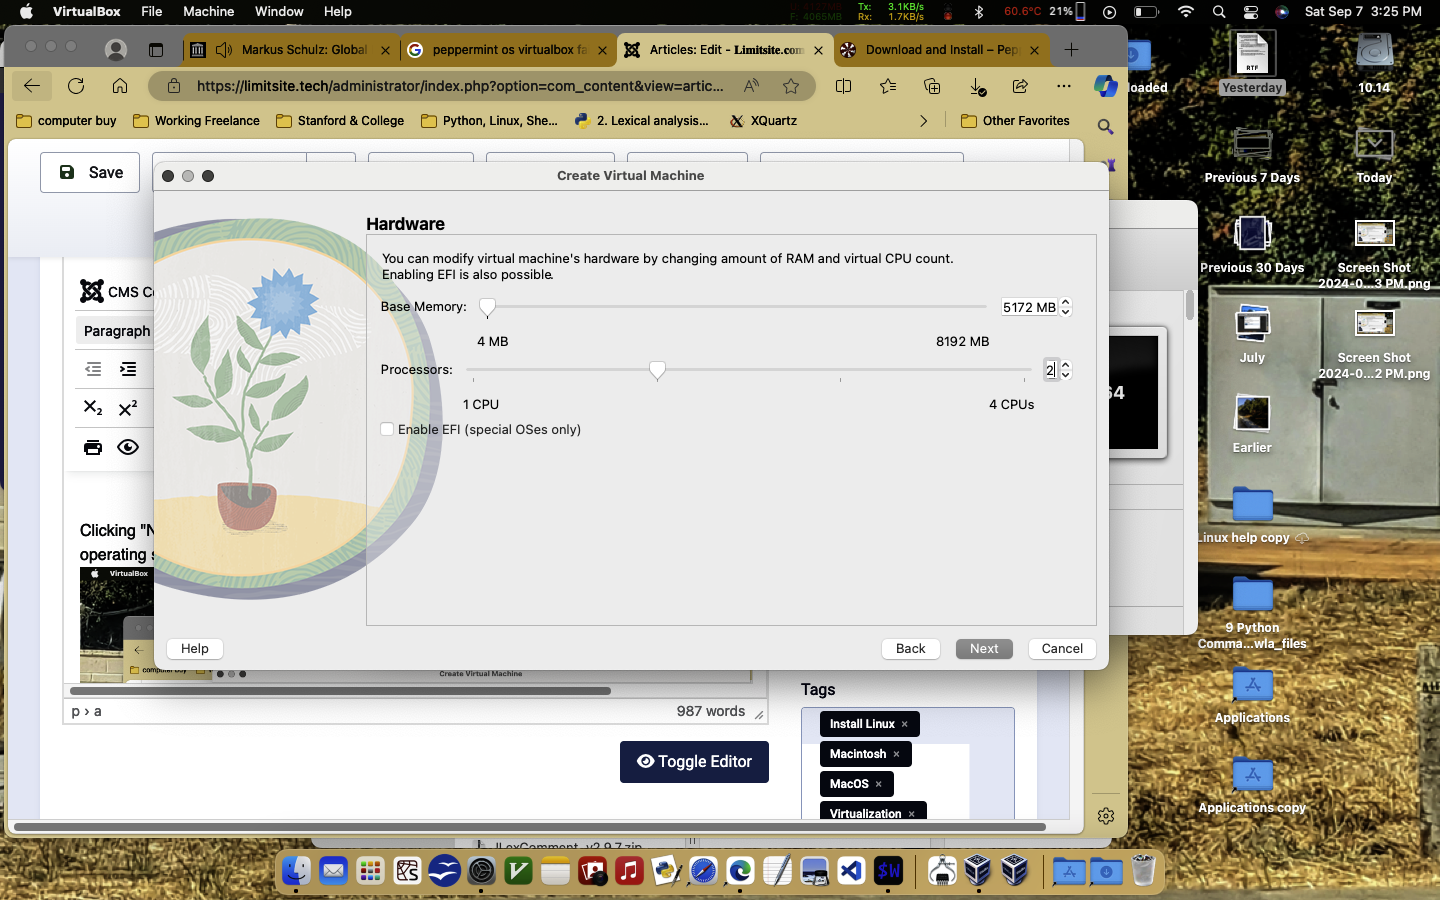Go Back in the VM wizard
This screenshot has width=1440, height=900.
point(910,649)
